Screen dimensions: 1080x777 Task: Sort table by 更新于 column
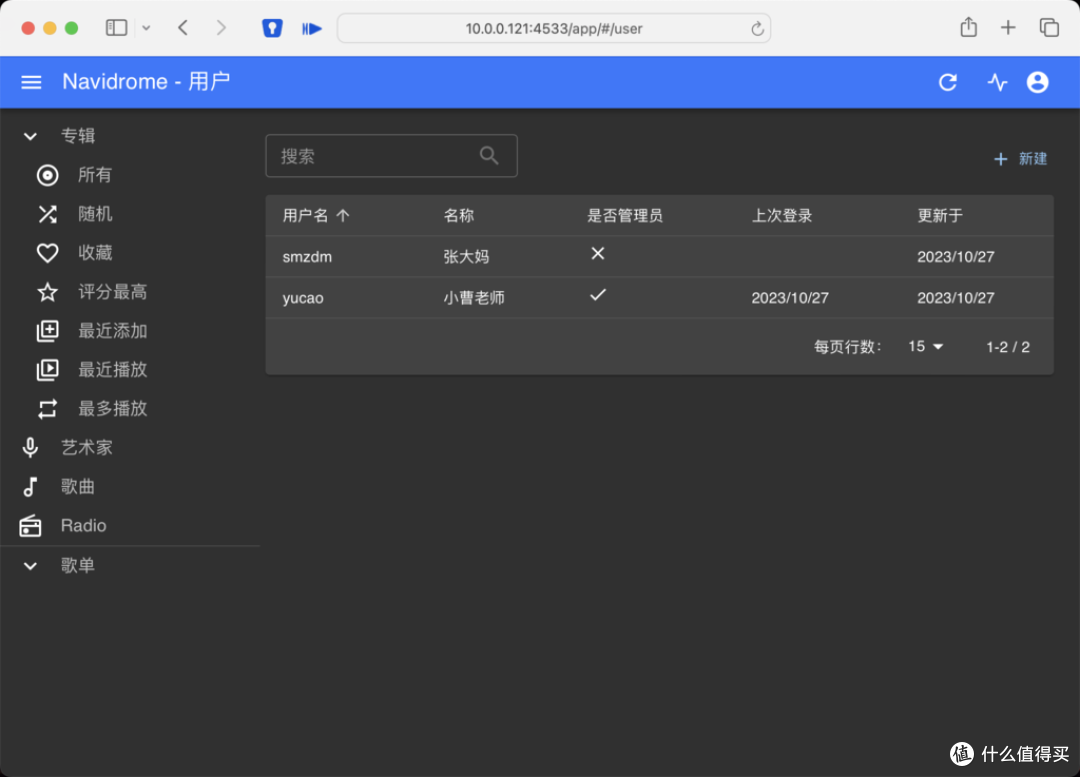coord(939,216)
